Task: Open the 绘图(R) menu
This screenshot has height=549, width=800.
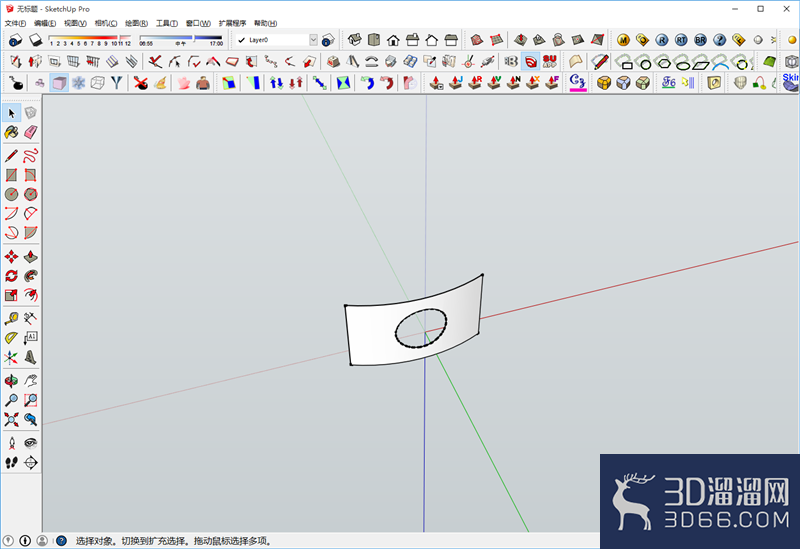Action: coord(136,23)
